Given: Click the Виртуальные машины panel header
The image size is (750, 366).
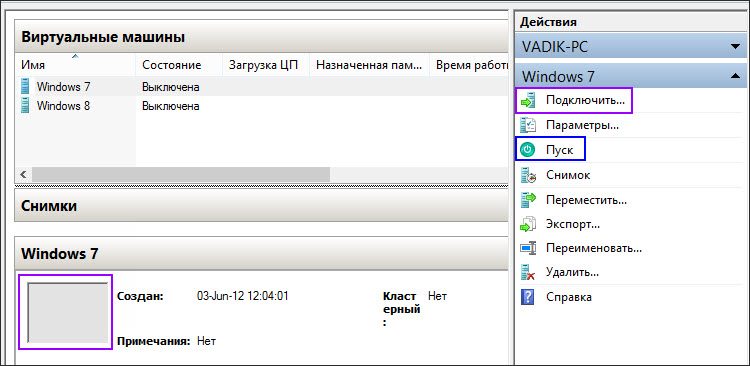Looking at the screenshot, I should tap(261, 36).
